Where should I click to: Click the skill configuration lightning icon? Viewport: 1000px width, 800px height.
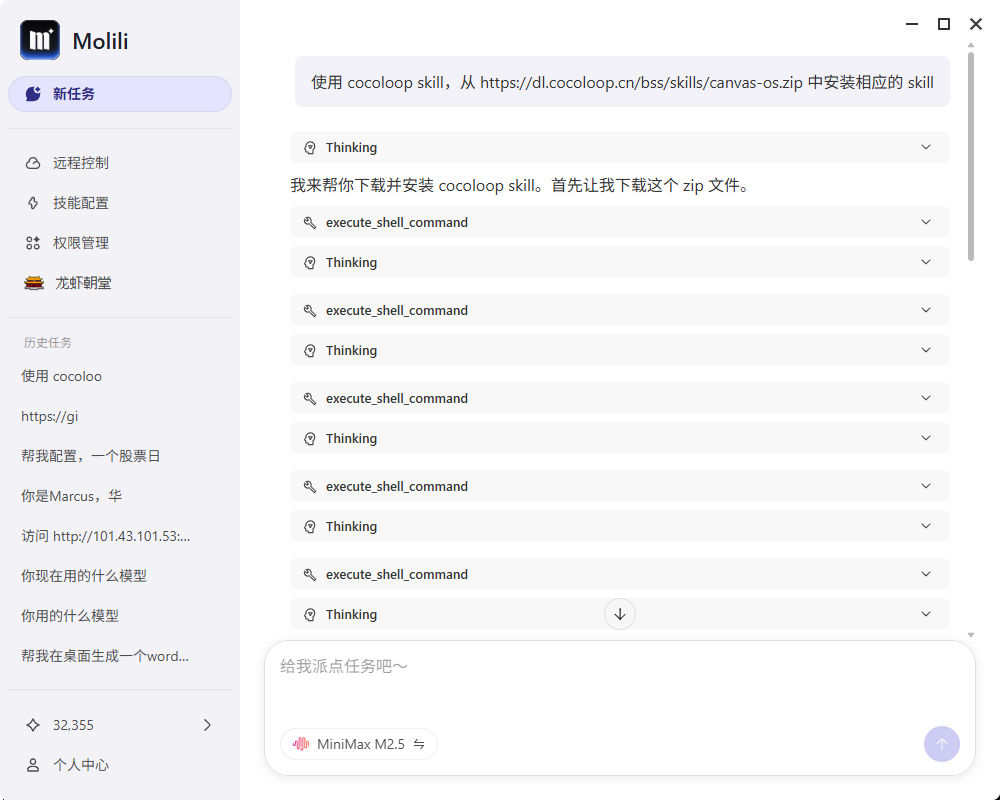click(x=33, y=203)
